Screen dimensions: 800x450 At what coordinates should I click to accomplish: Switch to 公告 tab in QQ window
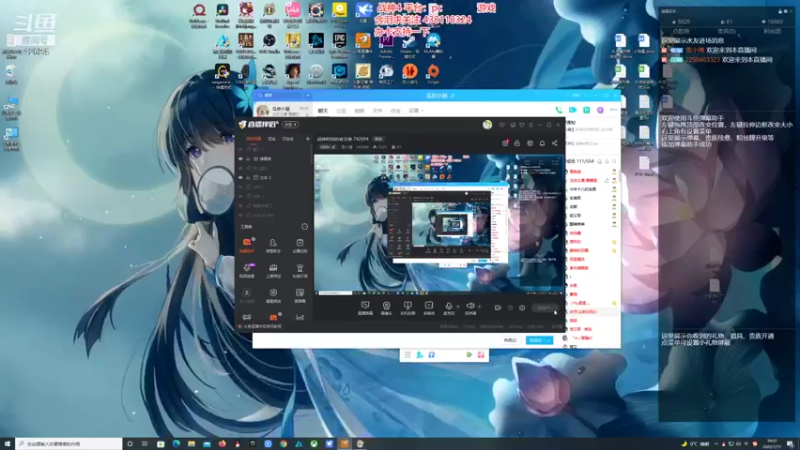(x=341, y=110)
